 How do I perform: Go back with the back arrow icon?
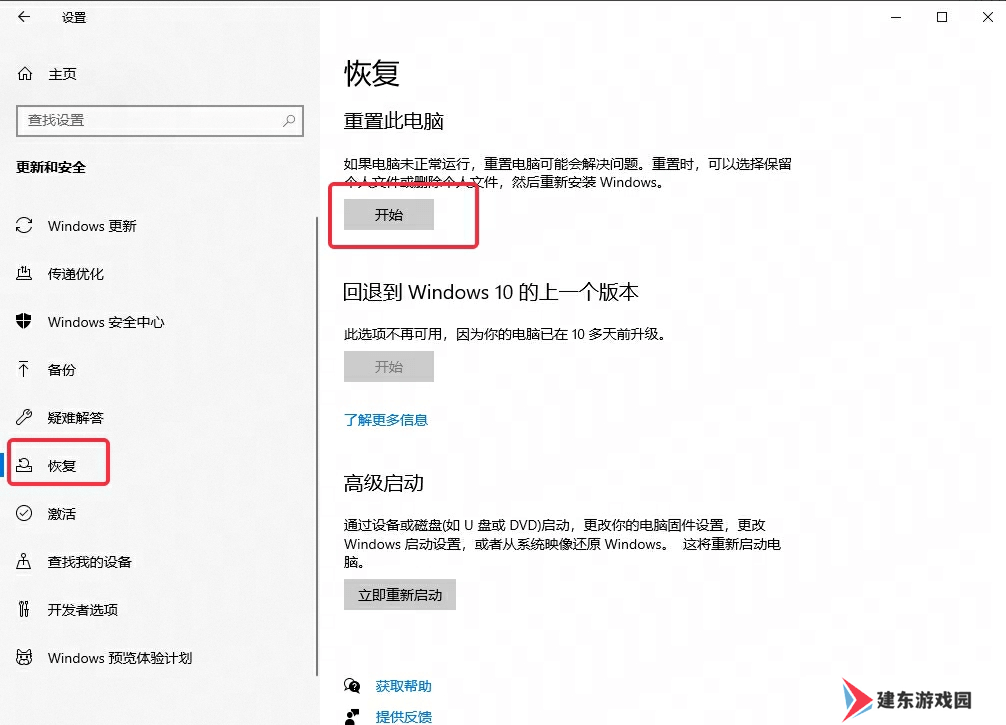click(24, 17)
